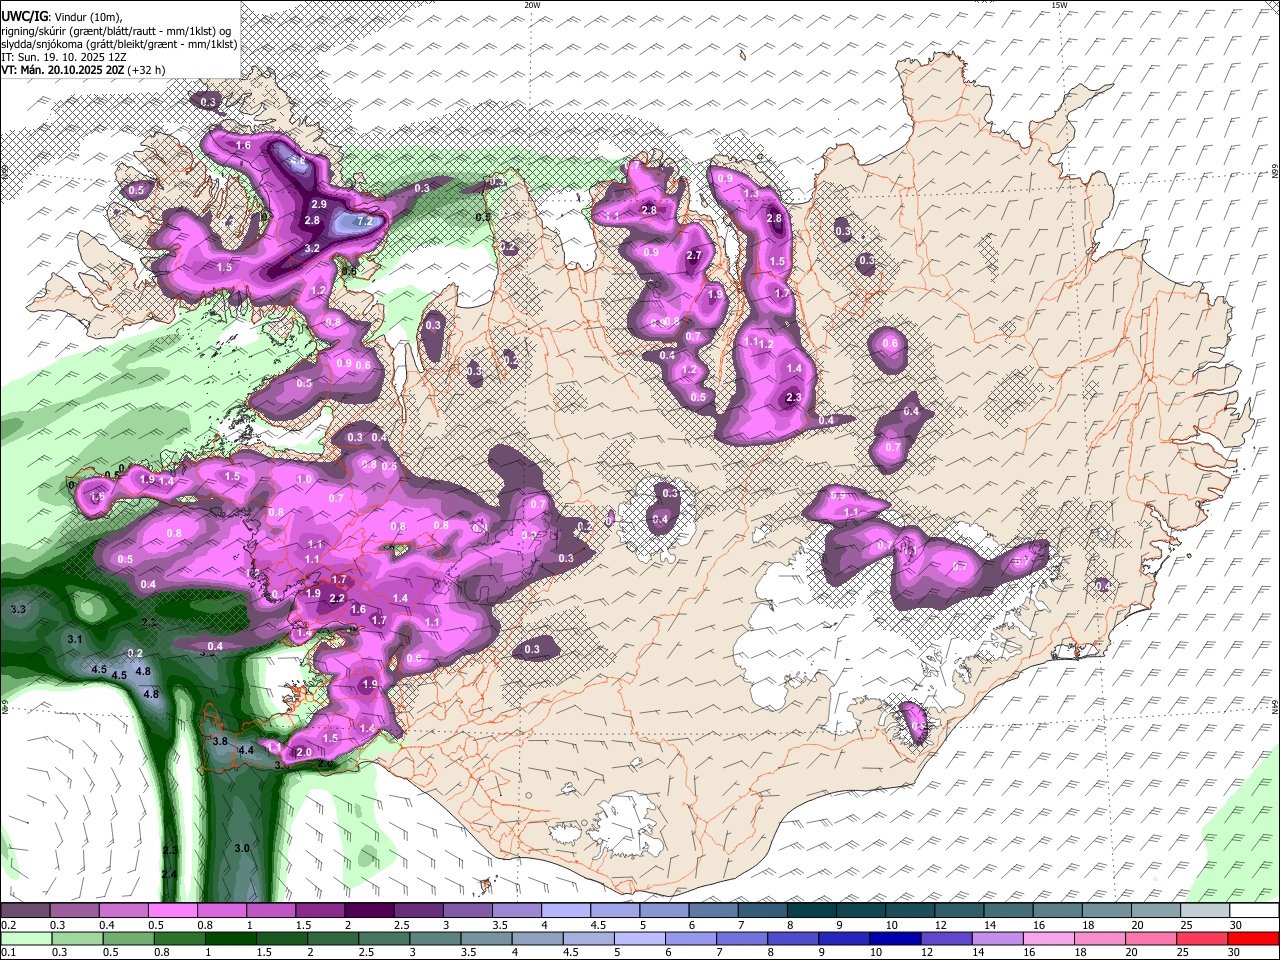
Task: Click the darkest purple swatch between 2 and 2.5
Action: 369,910
